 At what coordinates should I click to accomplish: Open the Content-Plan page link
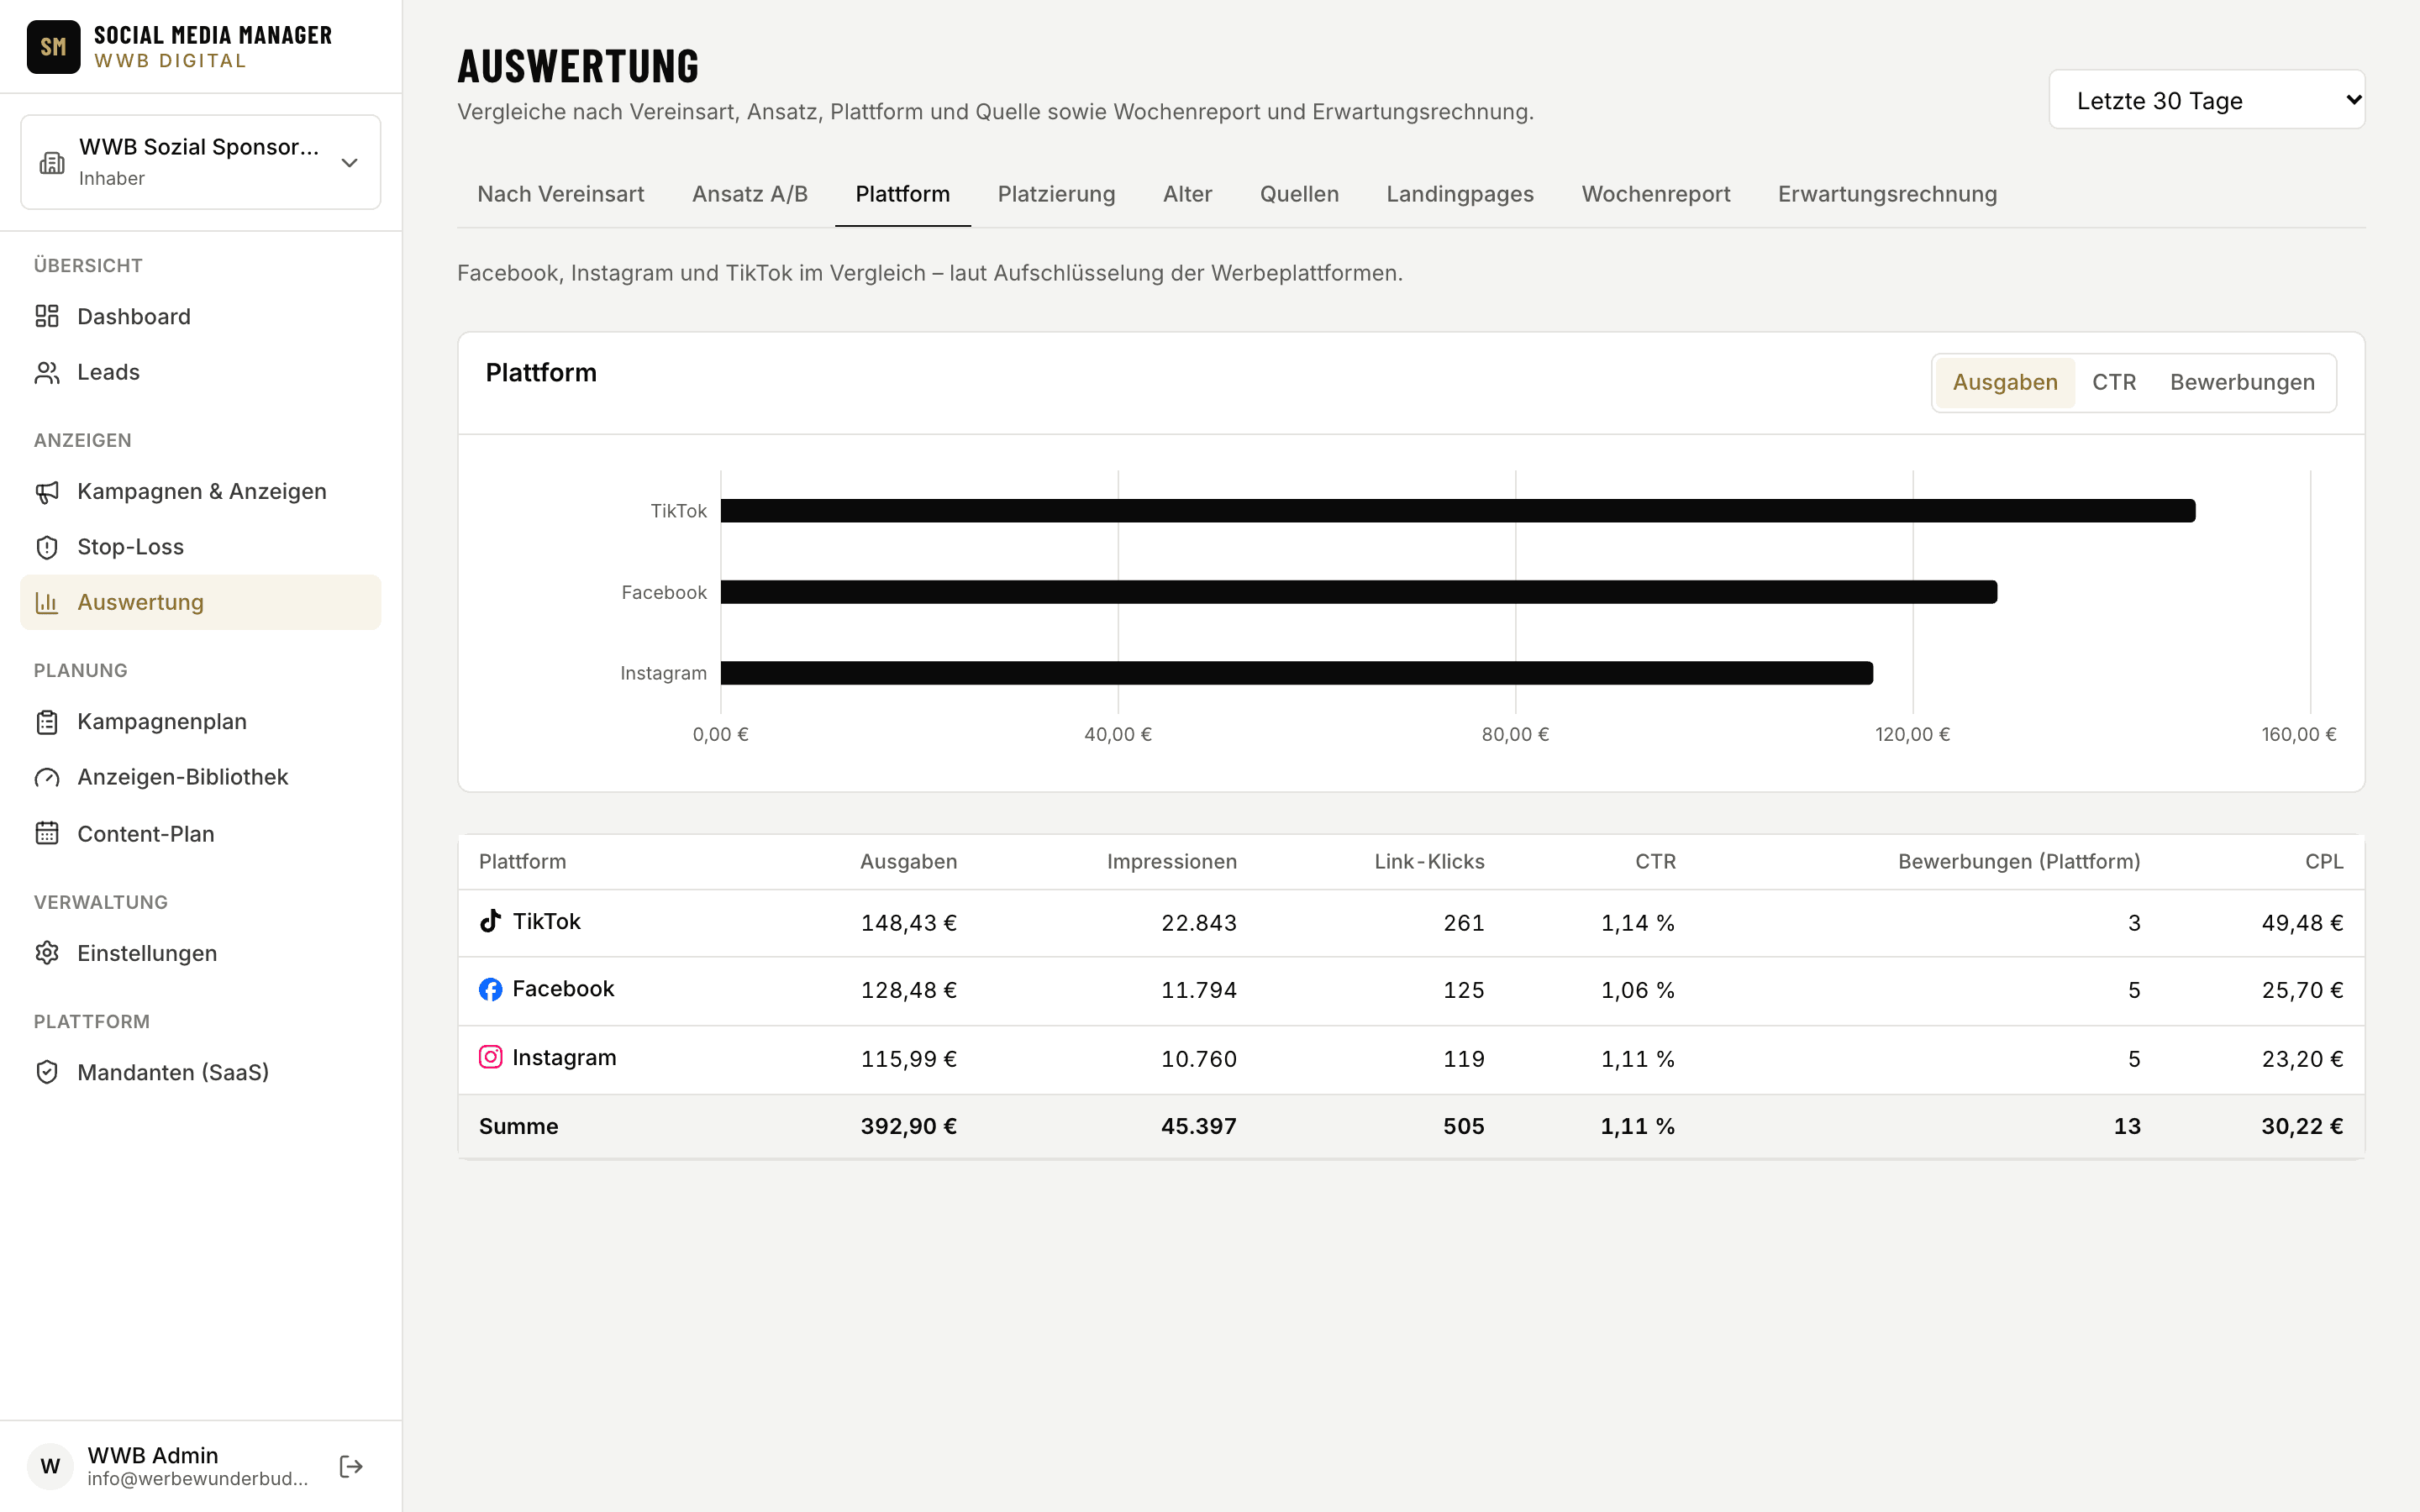tap(200, 833)
